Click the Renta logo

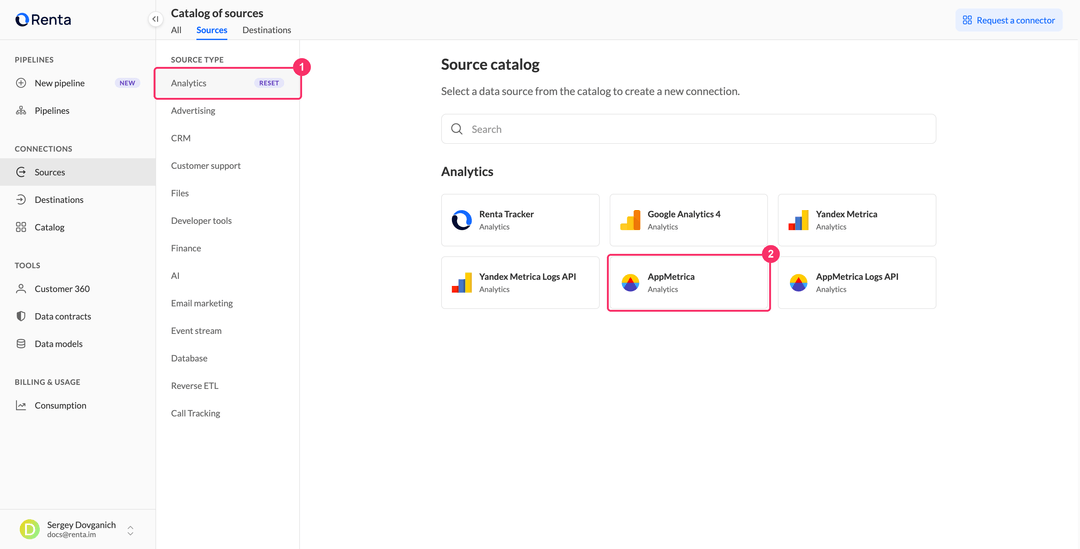[43, 20]
